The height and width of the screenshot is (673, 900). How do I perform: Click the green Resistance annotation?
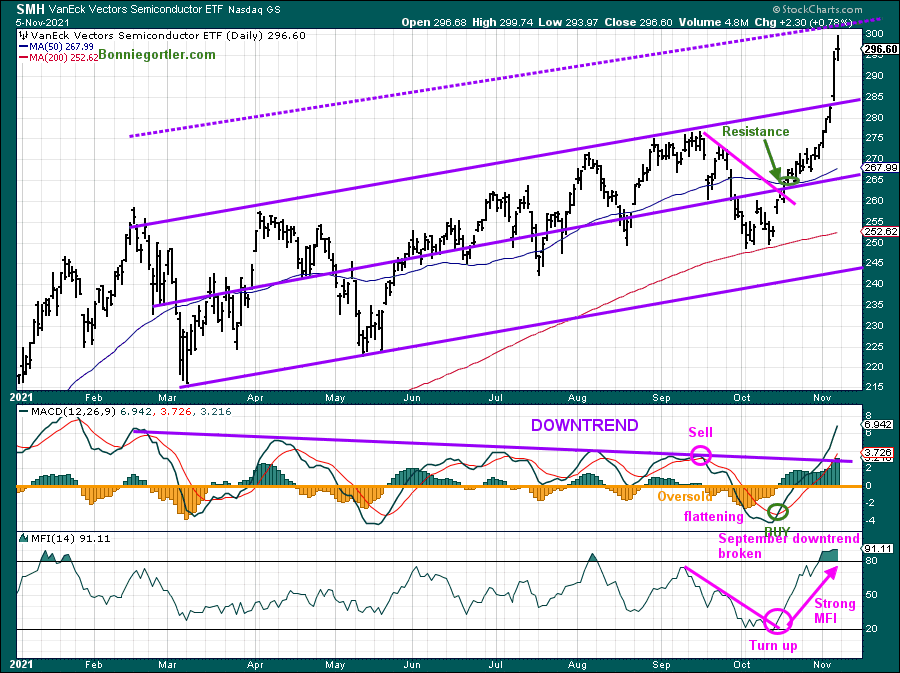click(x=755, y=131)
